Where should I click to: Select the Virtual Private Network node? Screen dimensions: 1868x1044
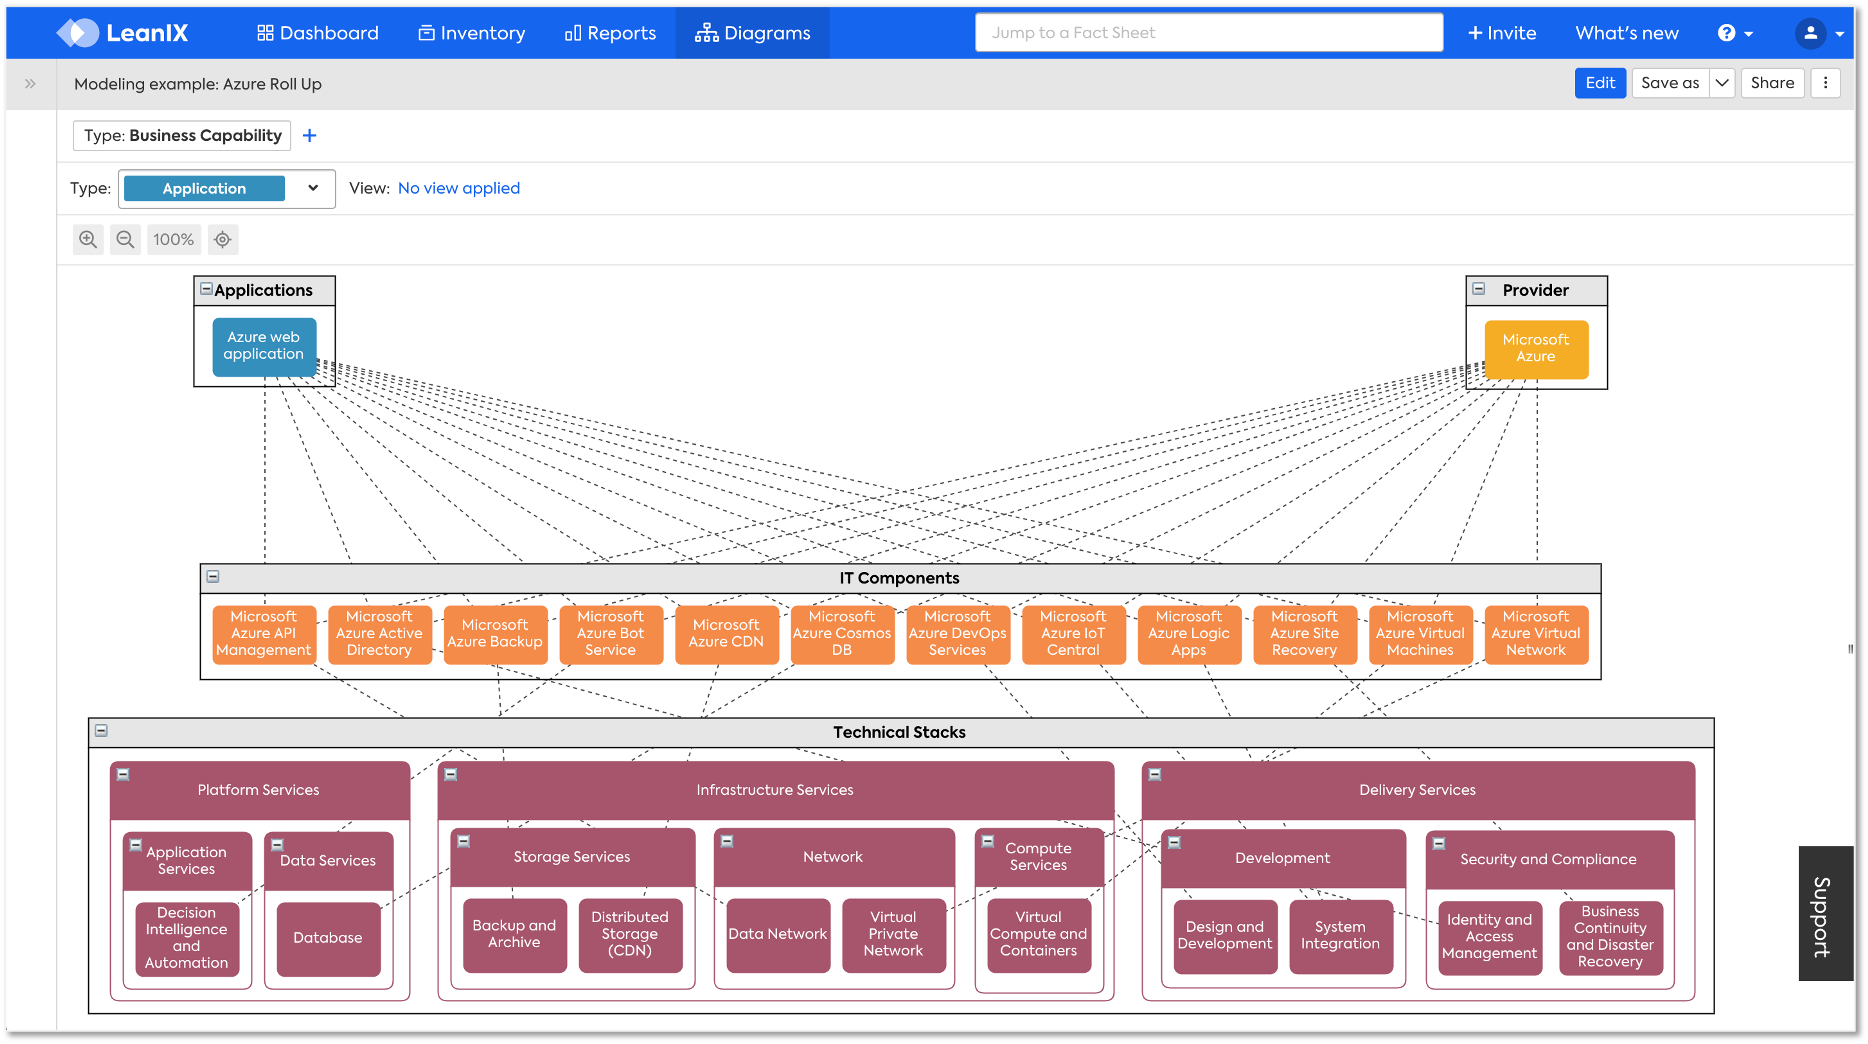[x=893, y=935]
